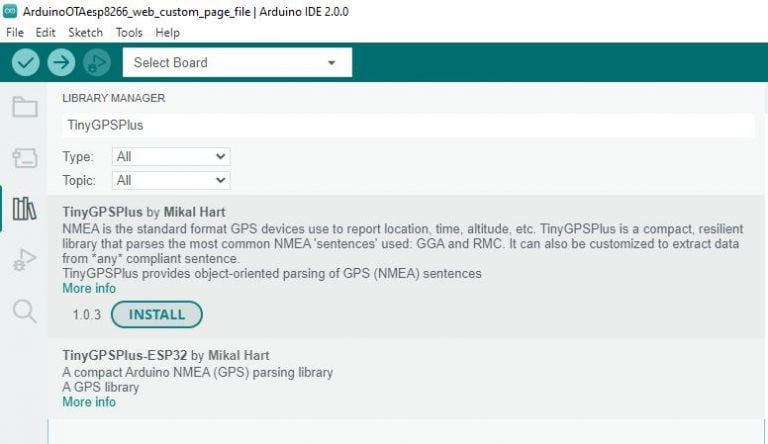
Task: Open the Type filter dropdown
Action: pos(171,156)
